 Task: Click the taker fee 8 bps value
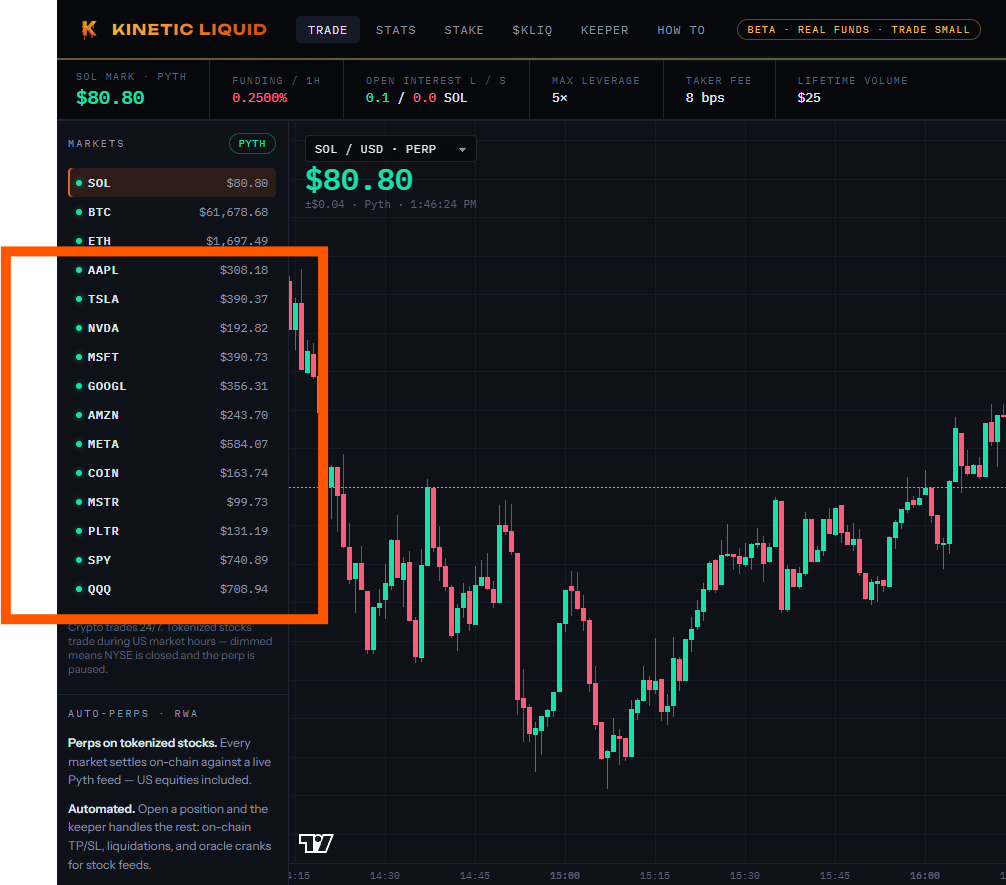[704, 98]
